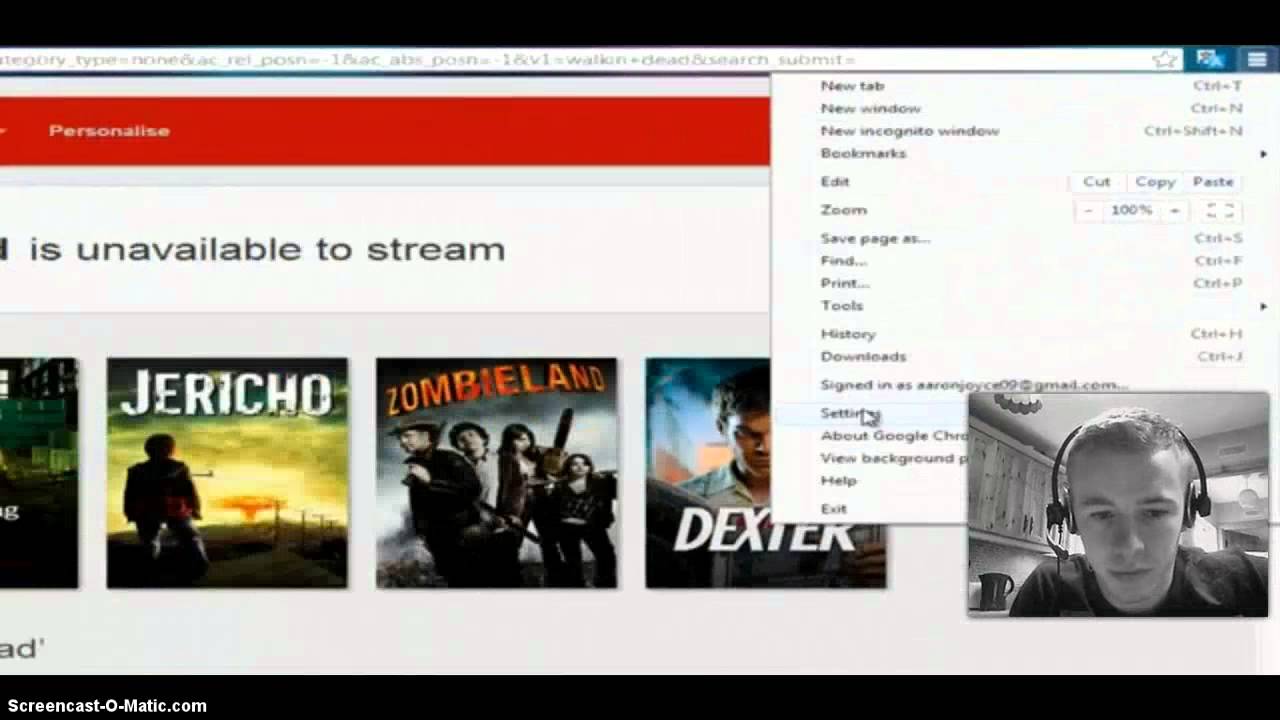
Task: Open the Zombieland poster thumbnail
Action: coord(496,473)
